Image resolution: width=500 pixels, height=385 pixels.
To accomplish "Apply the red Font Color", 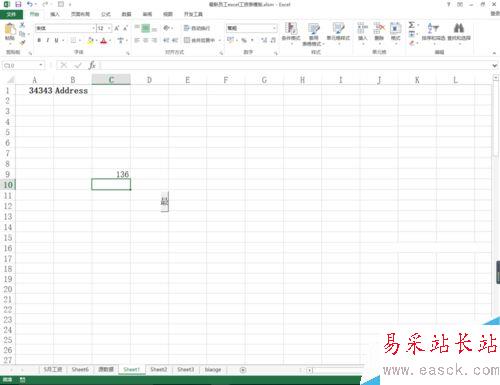I will (x=104, y=40).
